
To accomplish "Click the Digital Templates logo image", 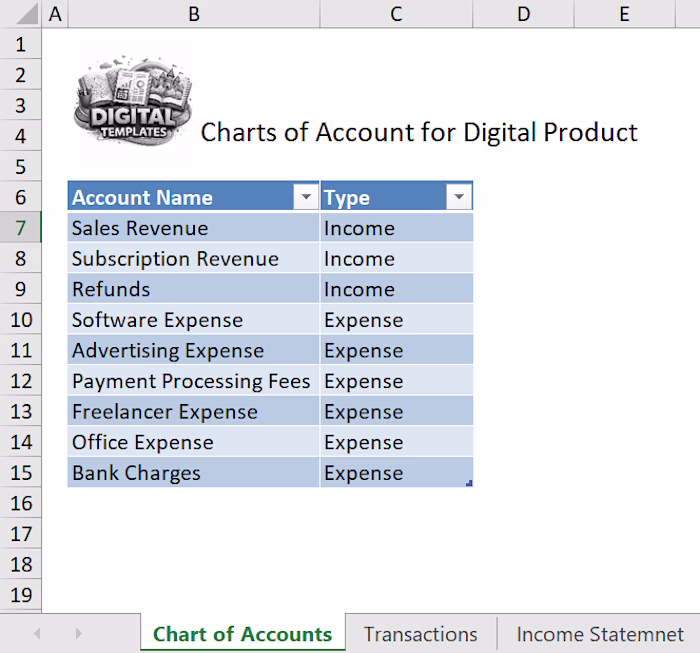I will (133, 101).
